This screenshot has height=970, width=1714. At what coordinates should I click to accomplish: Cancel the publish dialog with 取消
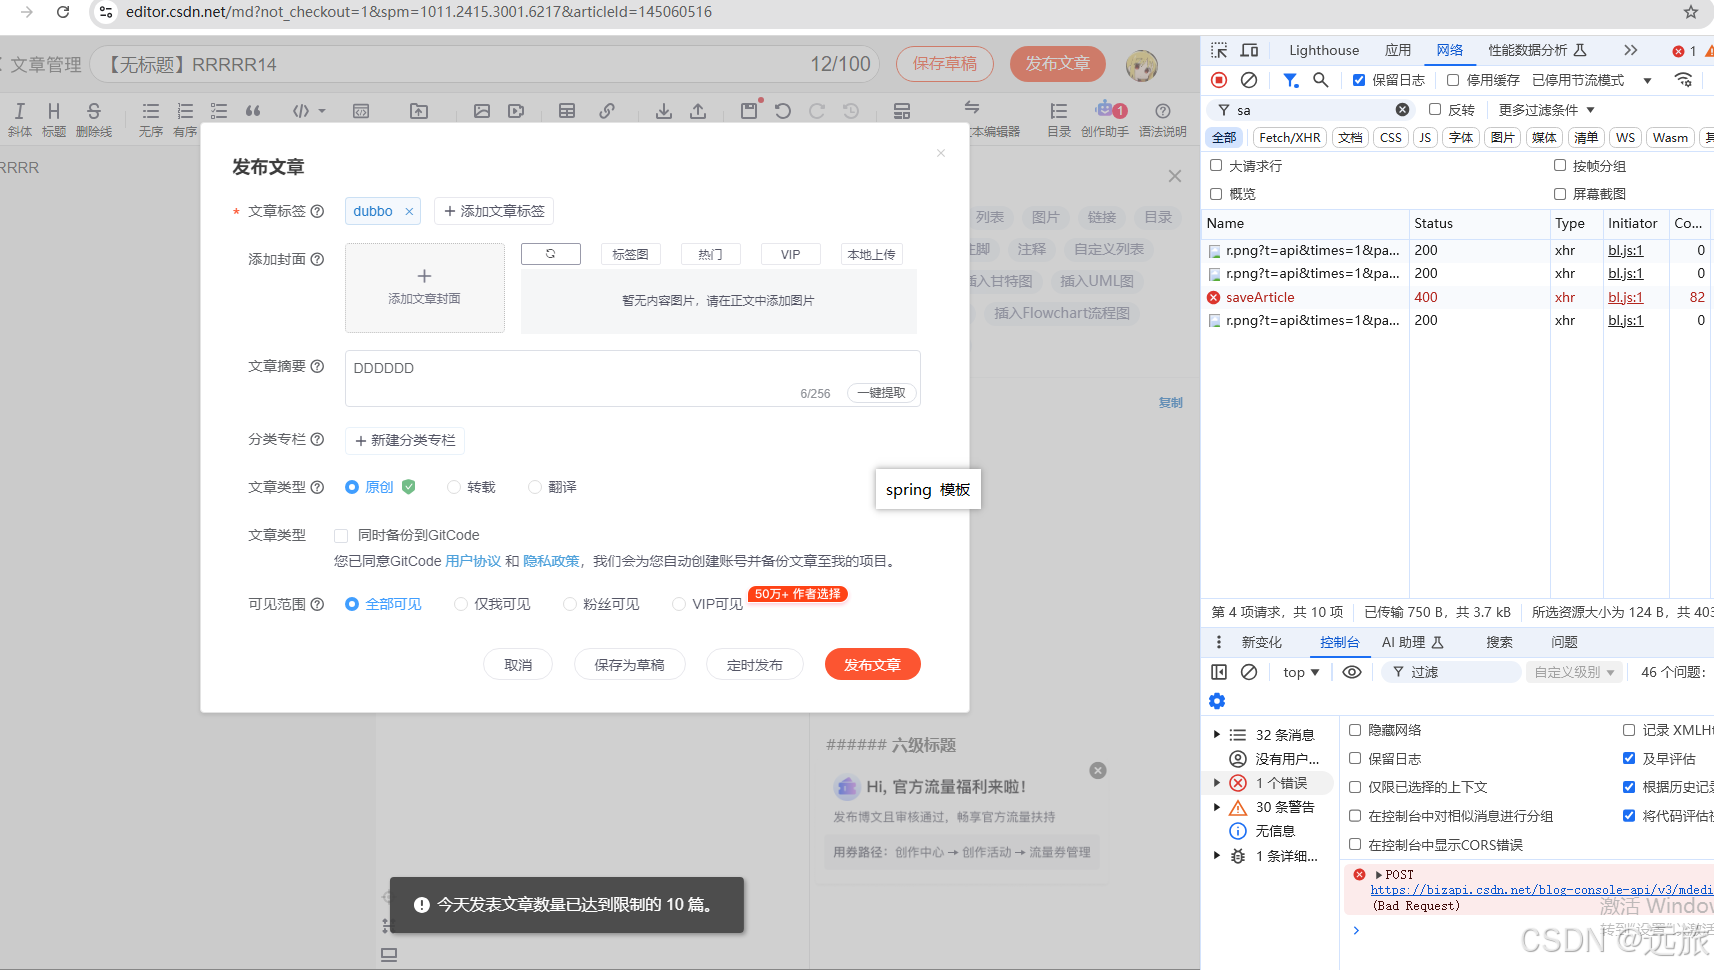518,664
